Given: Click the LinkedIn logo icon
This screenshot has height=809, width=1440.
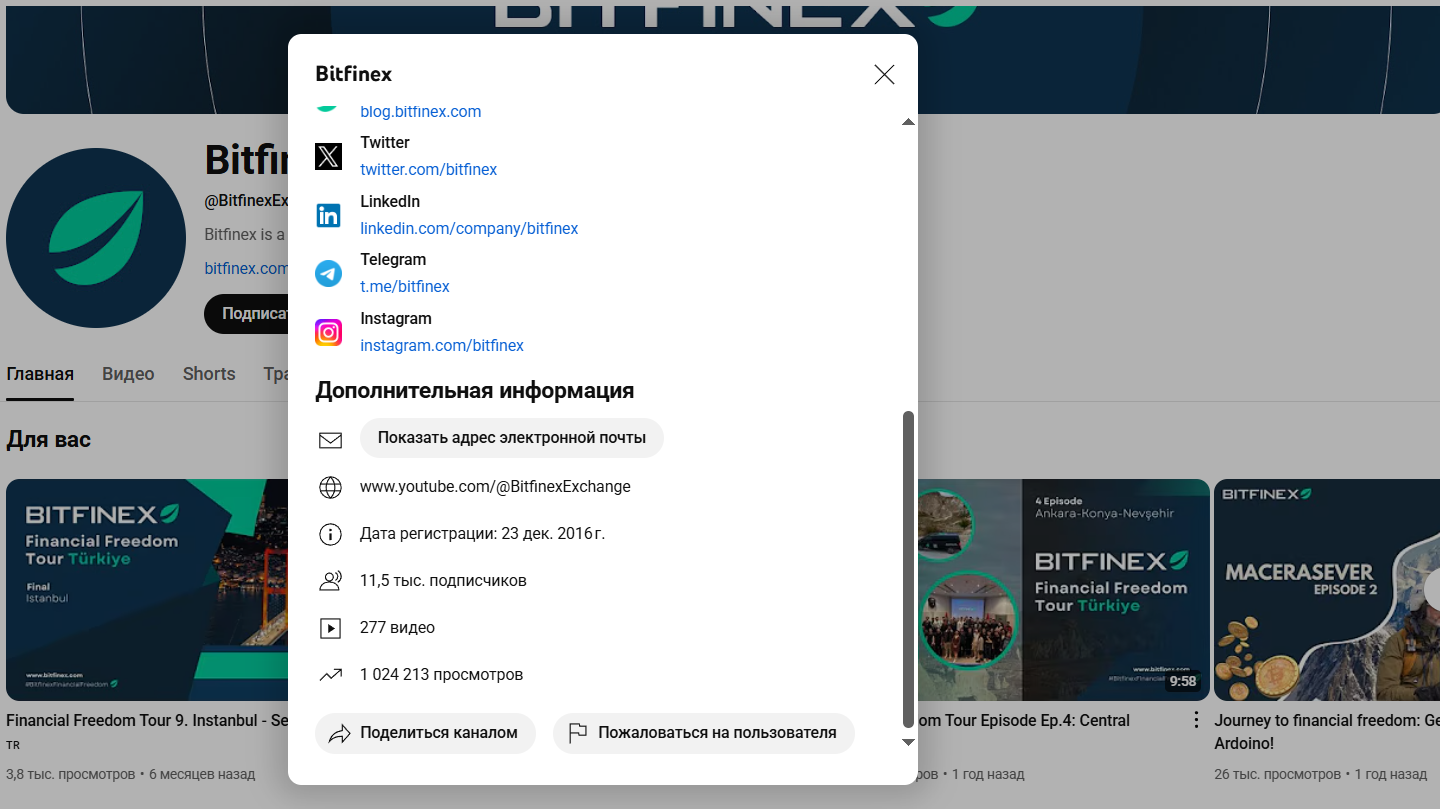Looking at the screenshot, I should pyautogui.click(x=328, y=215).
